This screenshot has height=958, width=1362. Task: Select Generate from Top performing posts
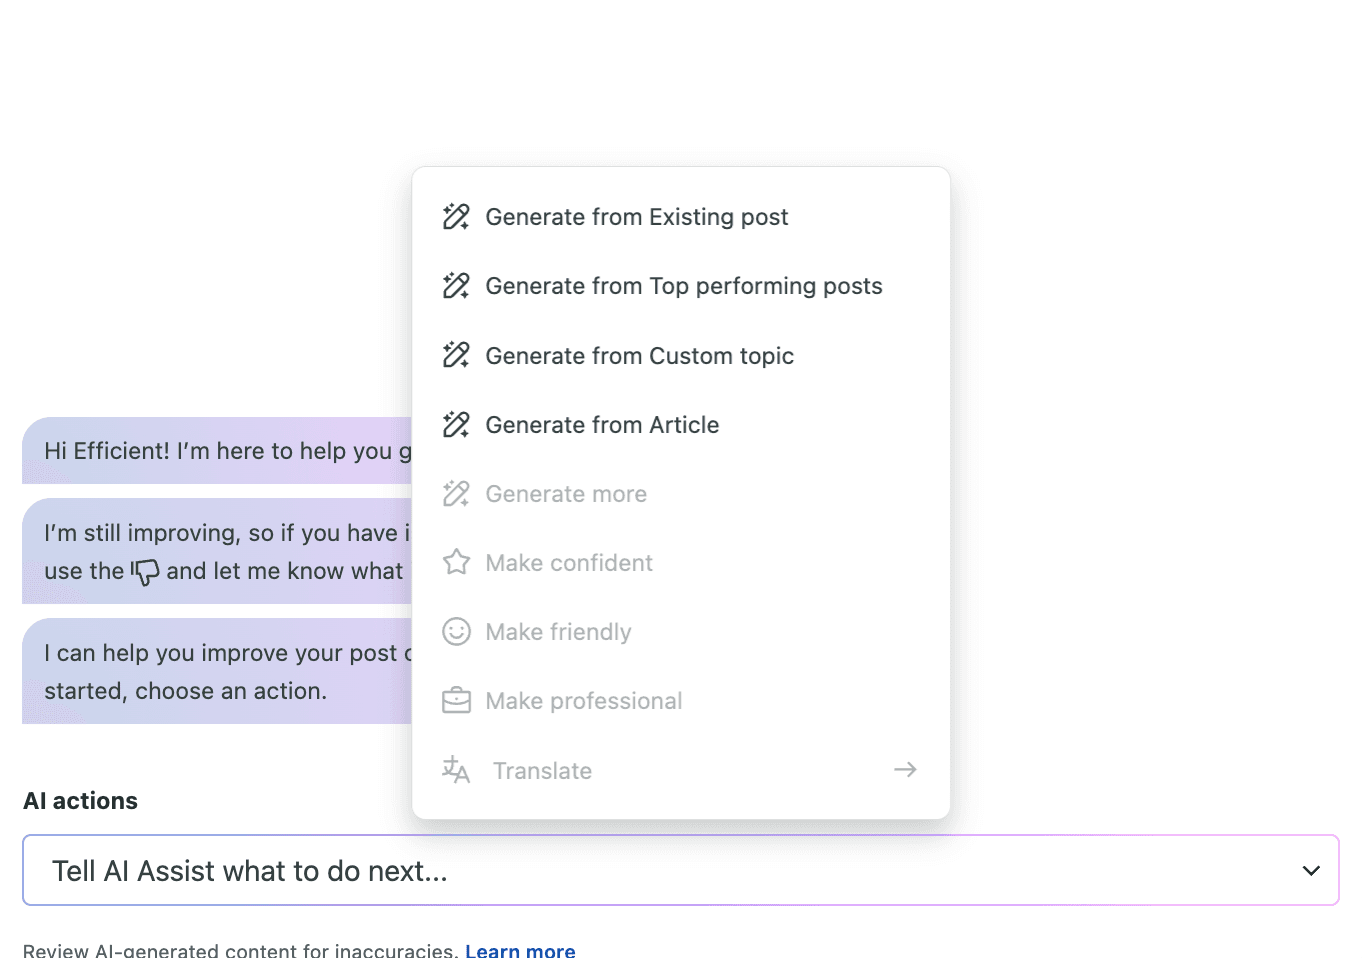pos(681,286)
